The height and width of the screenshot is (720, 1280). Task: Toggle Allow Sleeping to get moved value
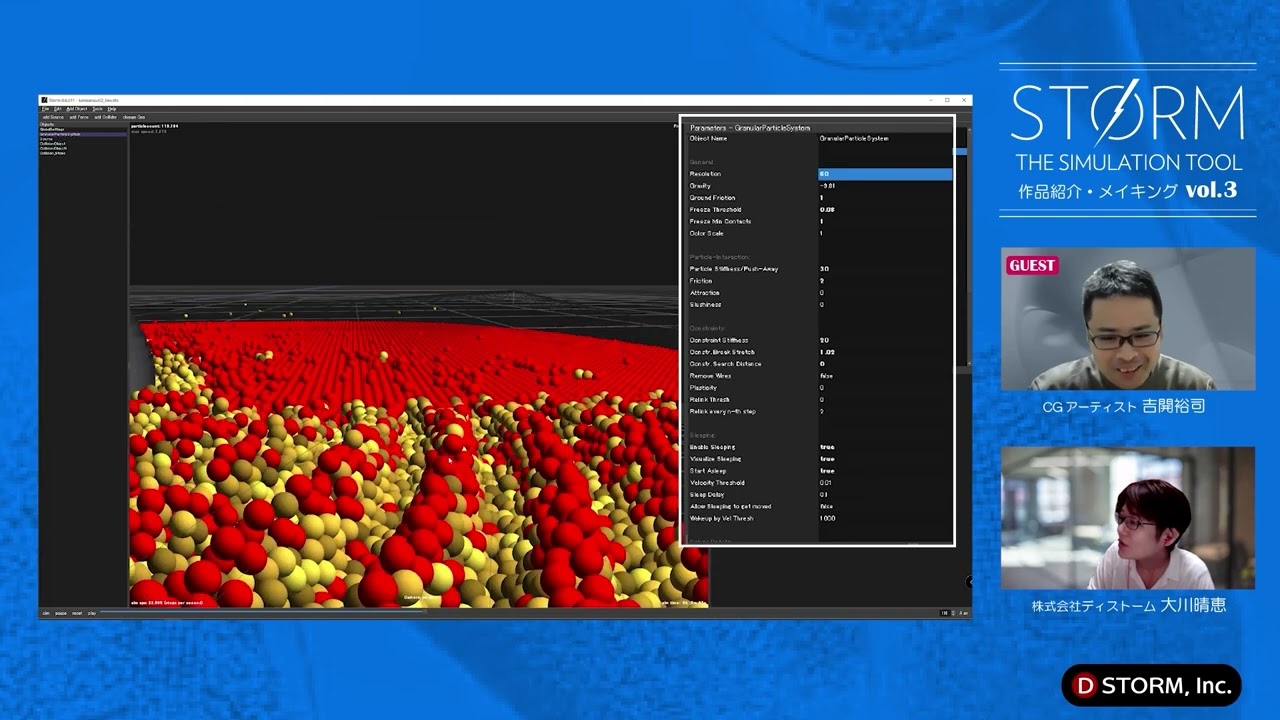pyautogui.click(x=884, y=507)
